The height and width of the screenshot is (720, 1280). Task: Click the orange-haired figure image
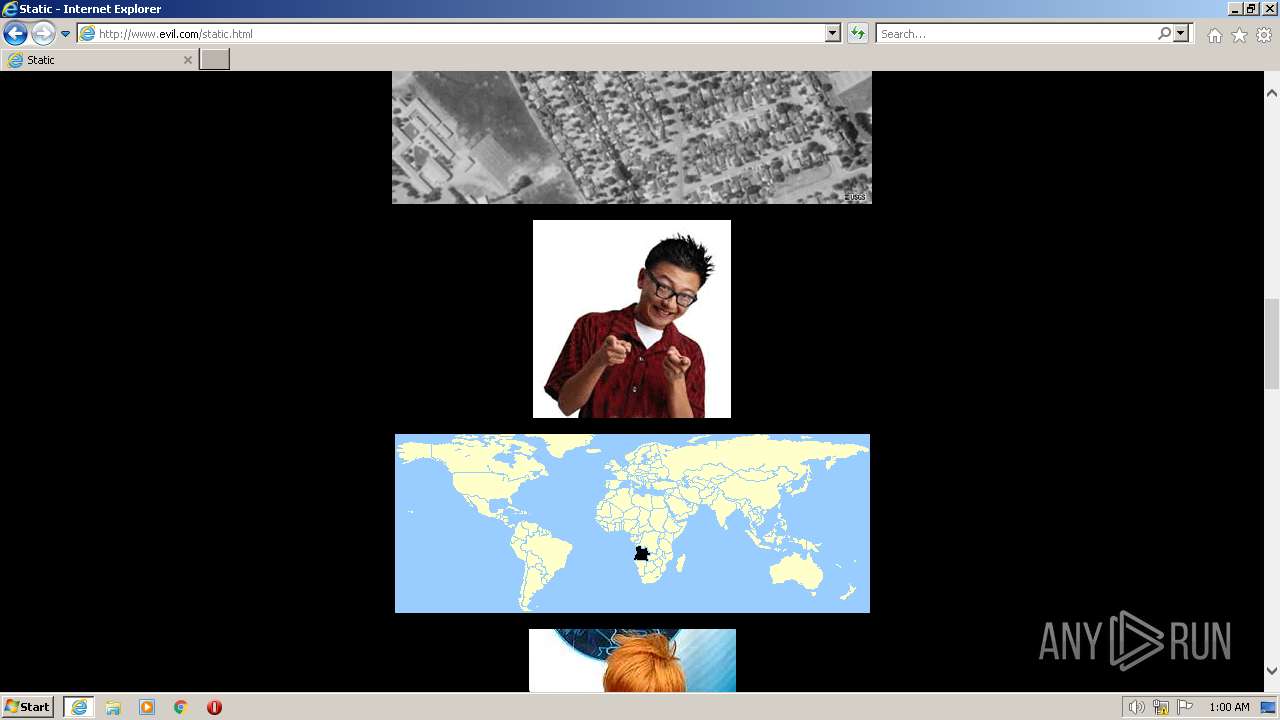coord(632,660)
